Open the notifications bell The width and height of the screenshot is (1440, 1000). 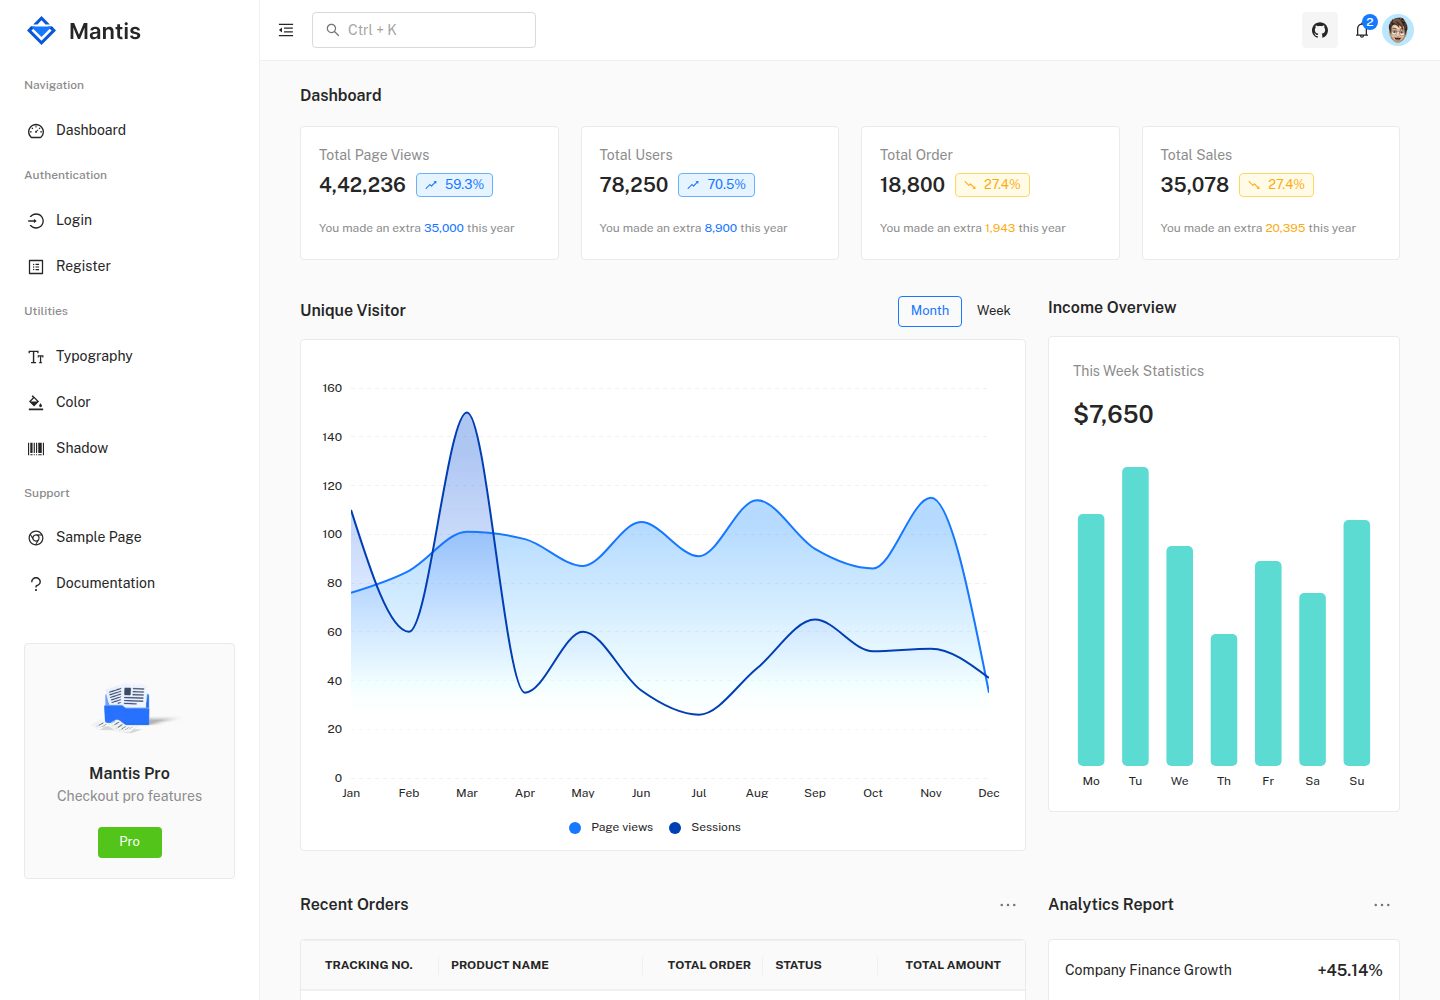[x=1362, y=30]
